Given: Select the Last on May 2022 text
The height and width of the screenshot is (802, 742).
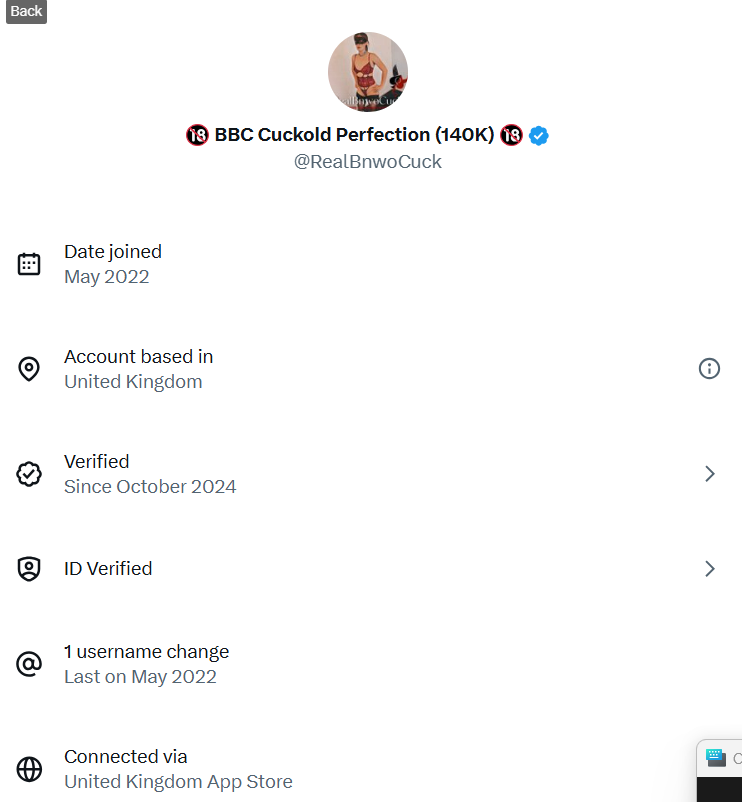Looking at the screenshot, I should tap(140, 676).
